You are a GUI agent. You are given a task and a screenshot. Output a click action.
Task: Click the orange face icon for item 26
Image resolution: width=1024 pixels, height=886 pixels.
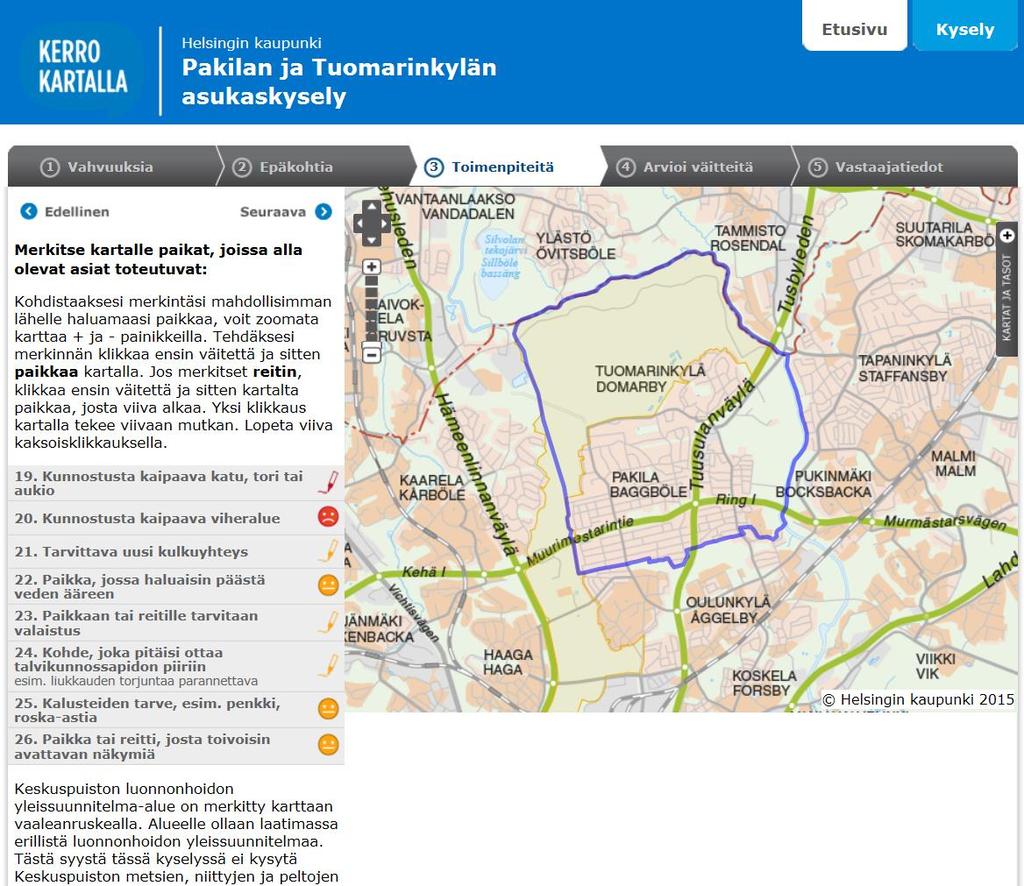point(328,744)
